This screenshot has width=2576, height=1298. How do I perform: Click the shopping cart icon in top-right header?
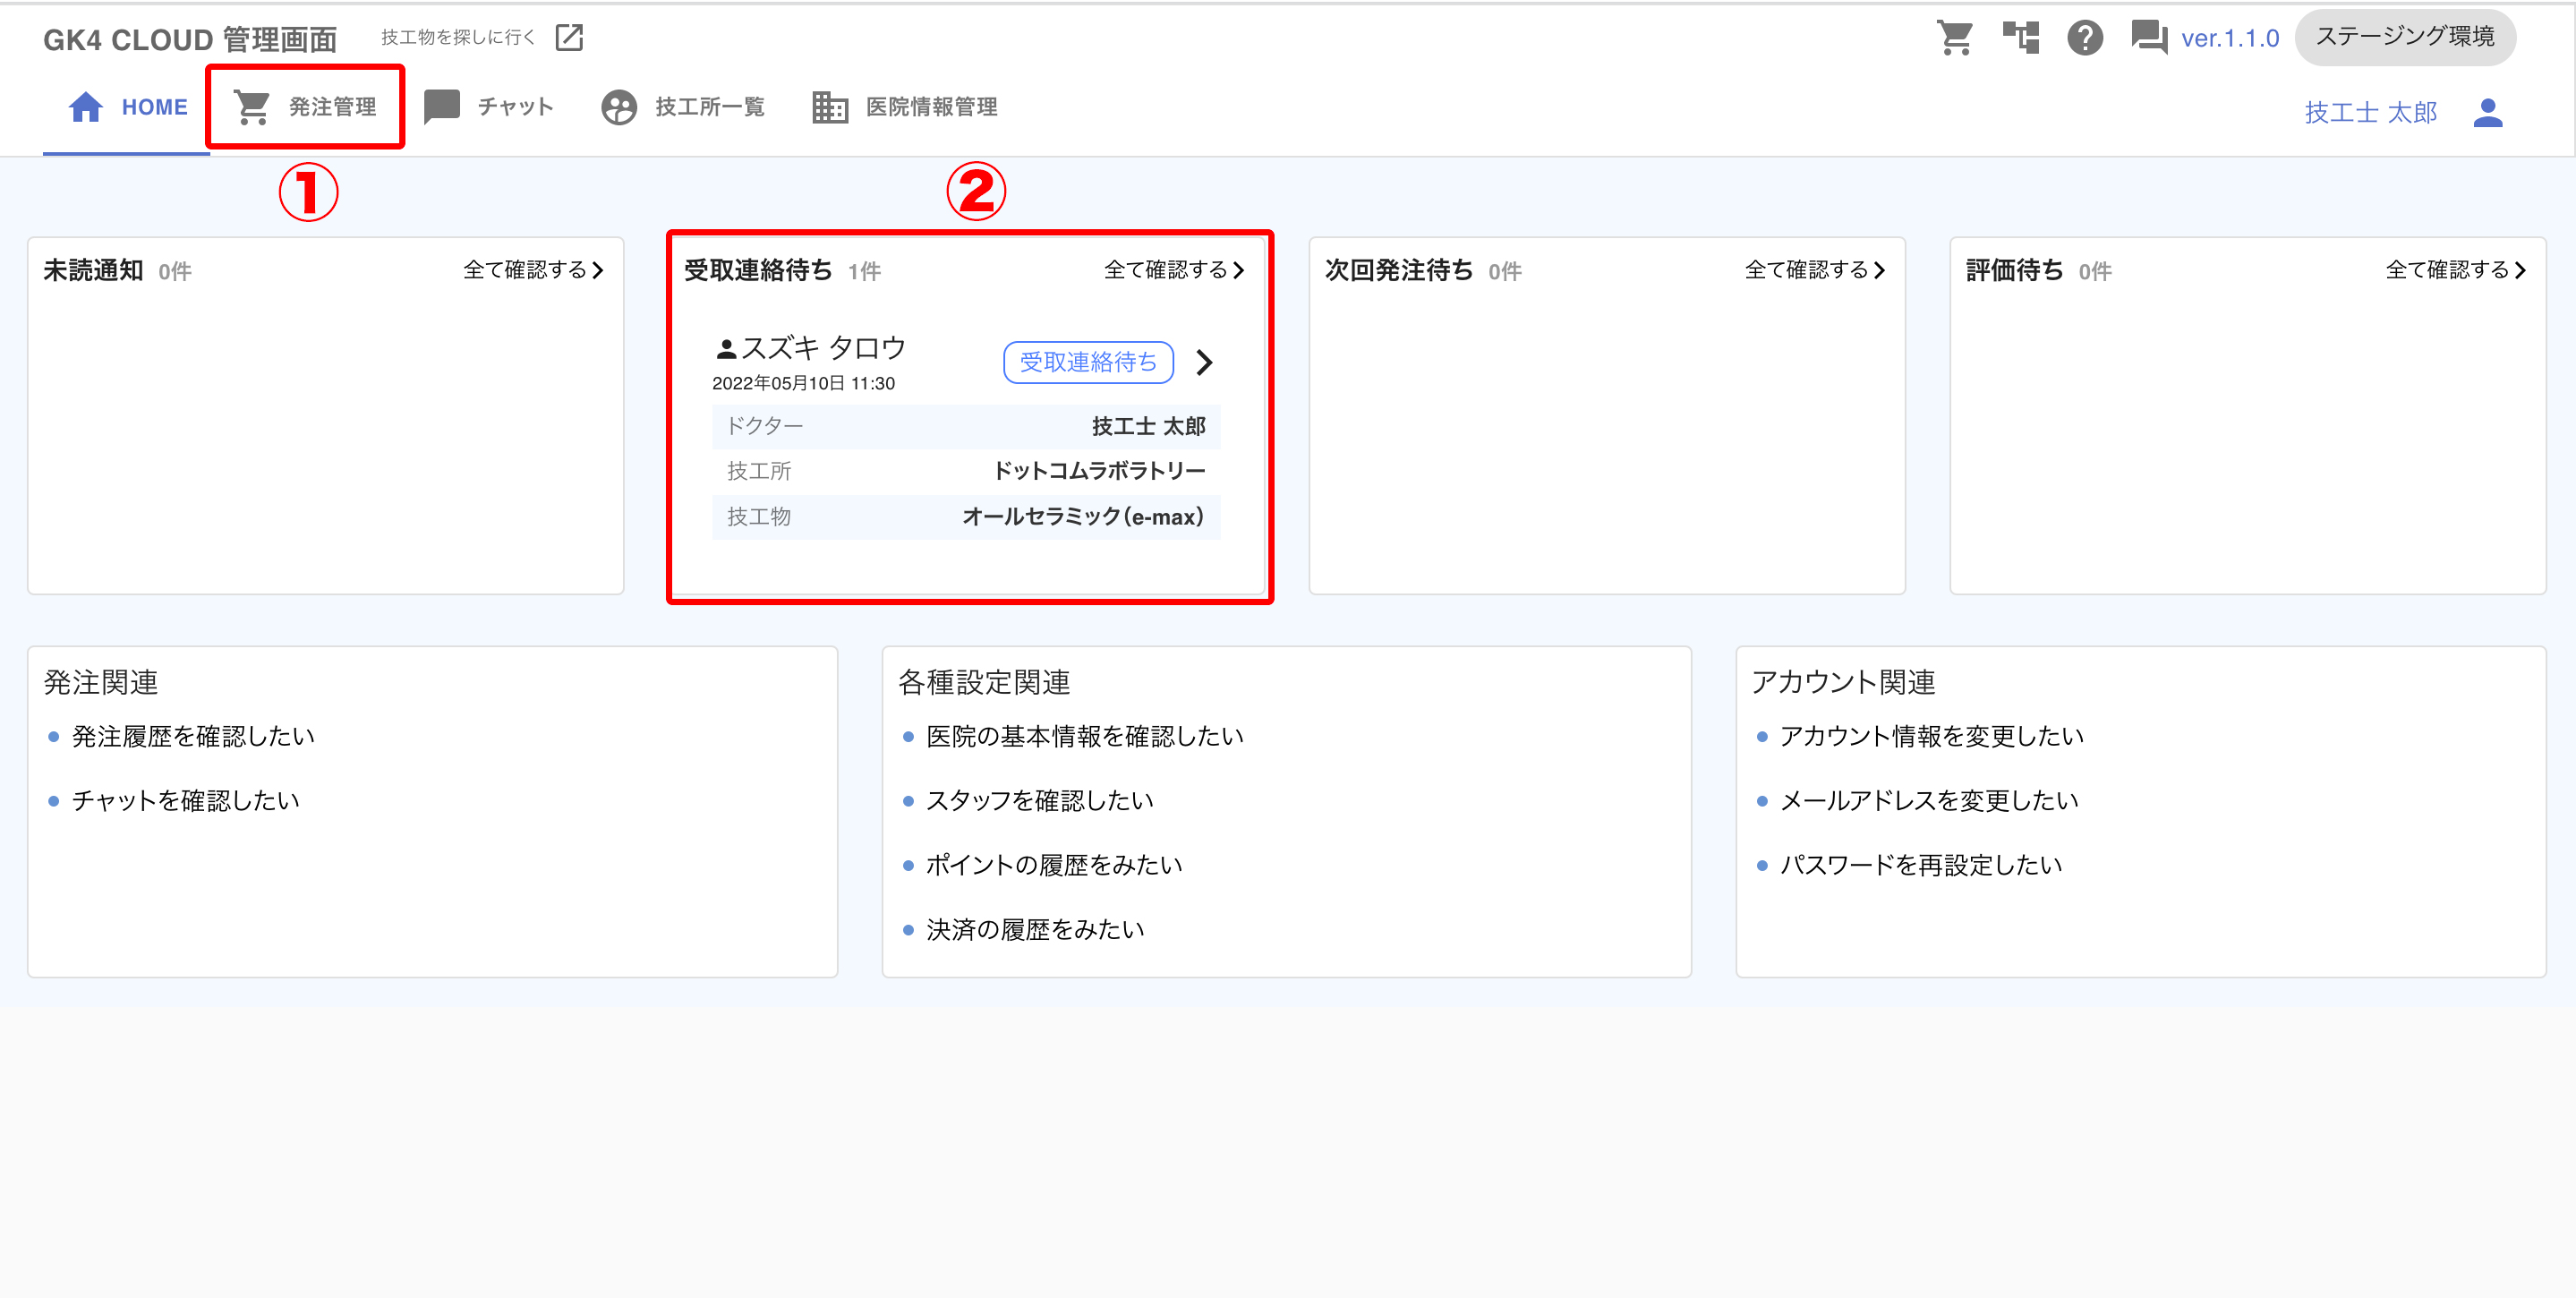pos(1954,38)
